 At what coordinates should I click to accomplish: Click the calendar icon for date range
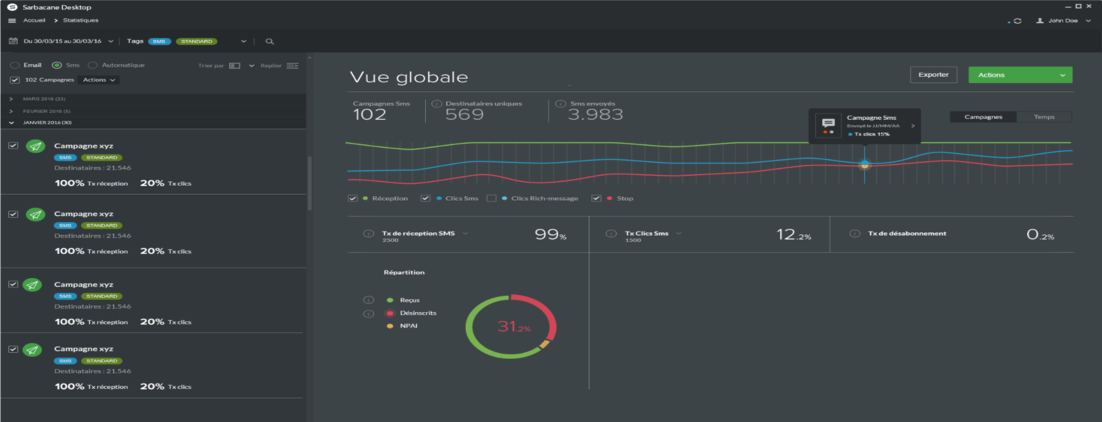(x=12, y=41)
